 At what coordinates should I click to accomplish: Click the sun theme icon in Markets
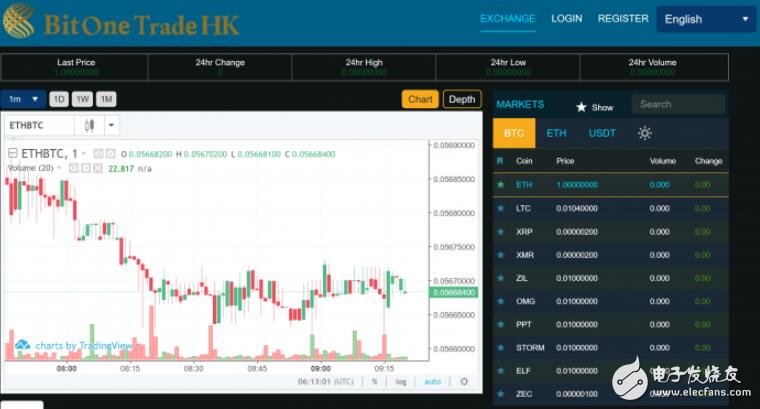pos(645,133)
